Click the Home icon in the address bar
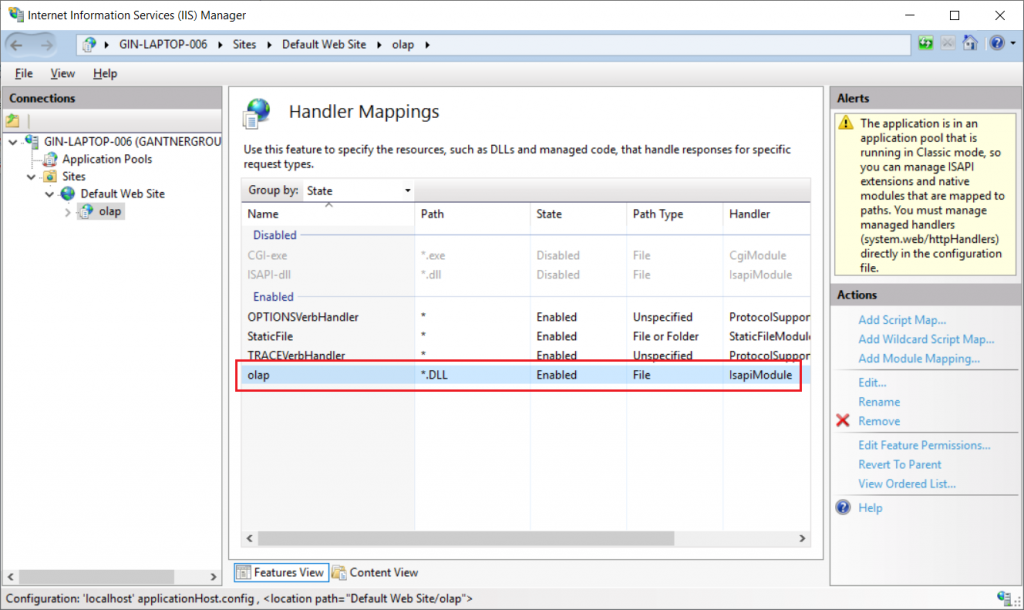The width and height of the screenshot is (1024, 610). tap(970, 44)
